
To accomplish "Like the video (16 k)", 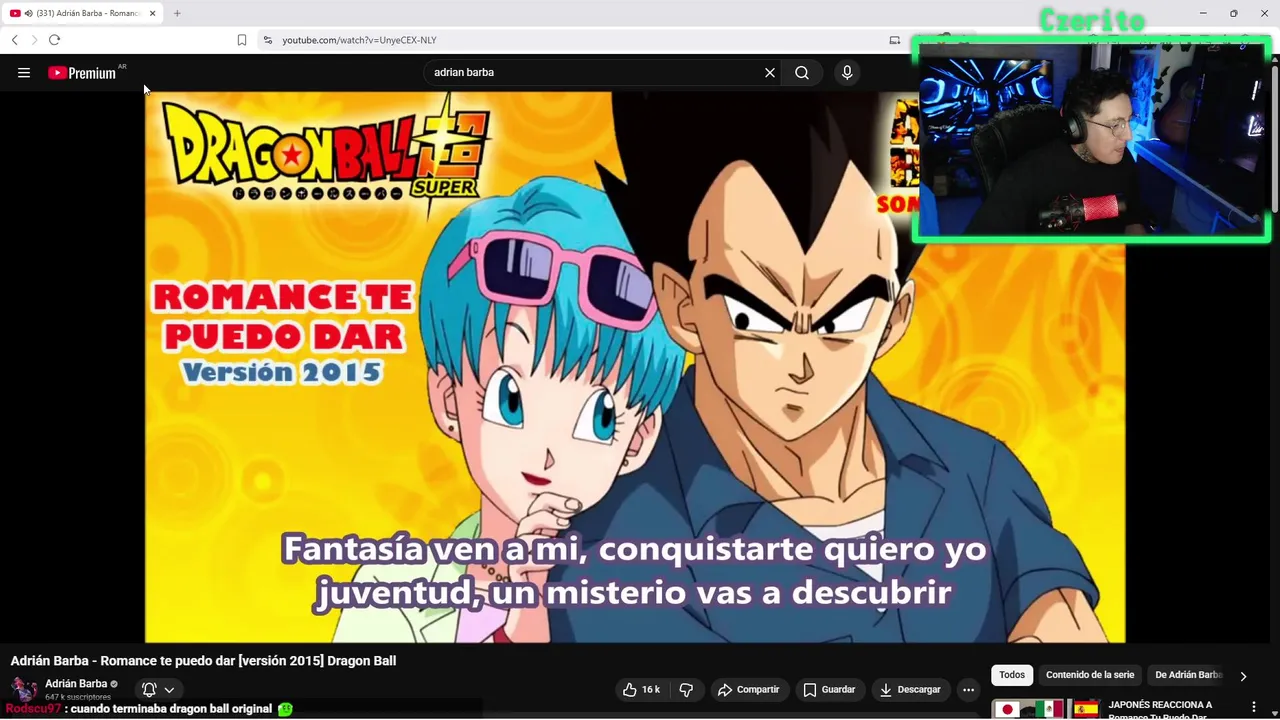I will (x=641, y=689).
